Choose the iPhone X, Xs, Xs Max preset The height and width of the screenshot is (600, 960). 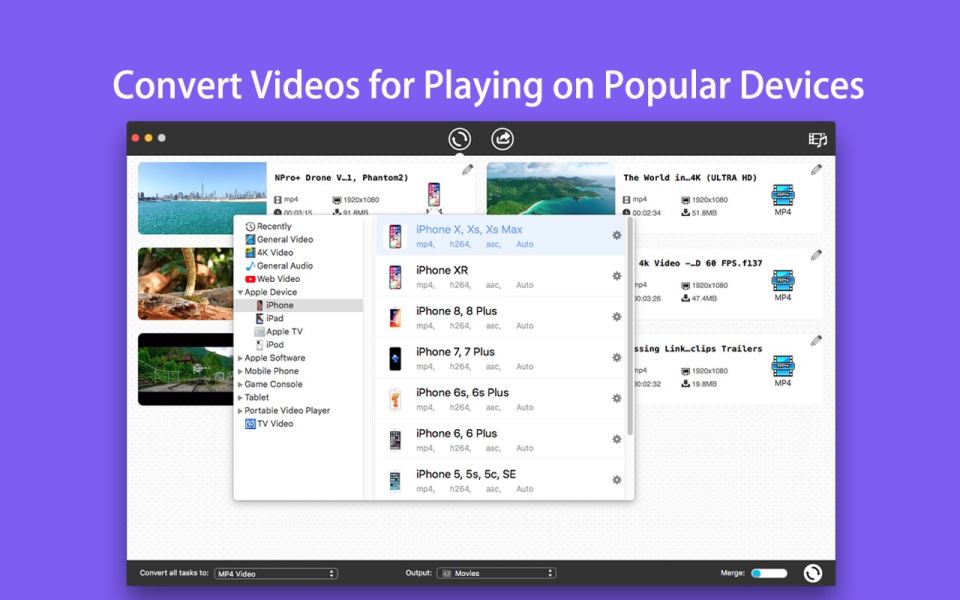pyautogui.click(x=501, y=235)
